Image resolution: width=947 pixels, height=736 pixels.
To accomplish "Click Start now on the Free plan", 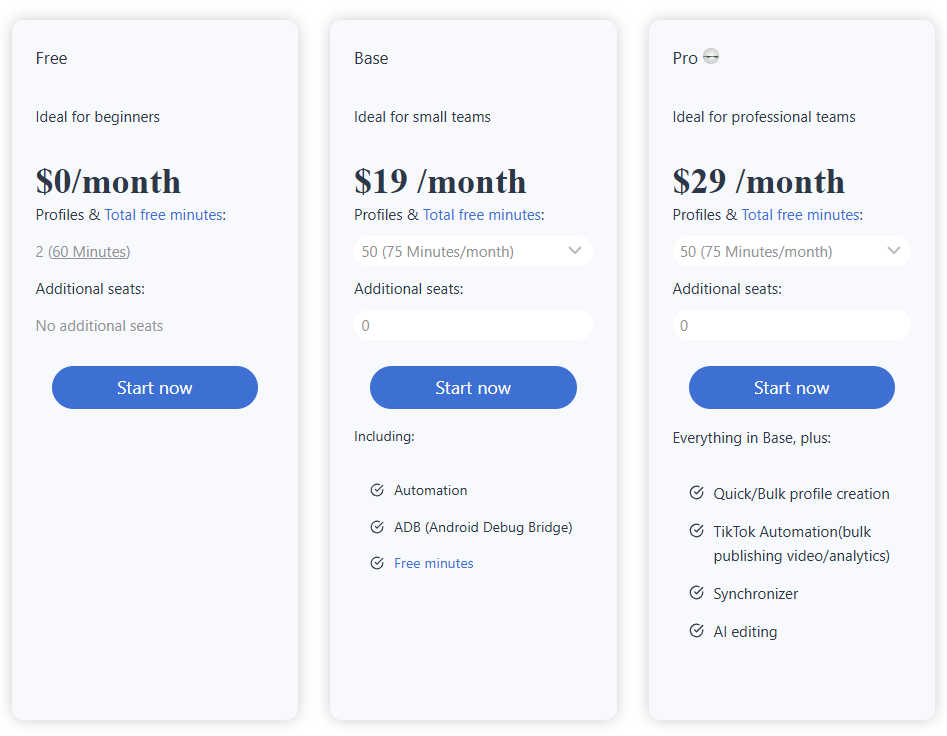I will tap(154, 387).
